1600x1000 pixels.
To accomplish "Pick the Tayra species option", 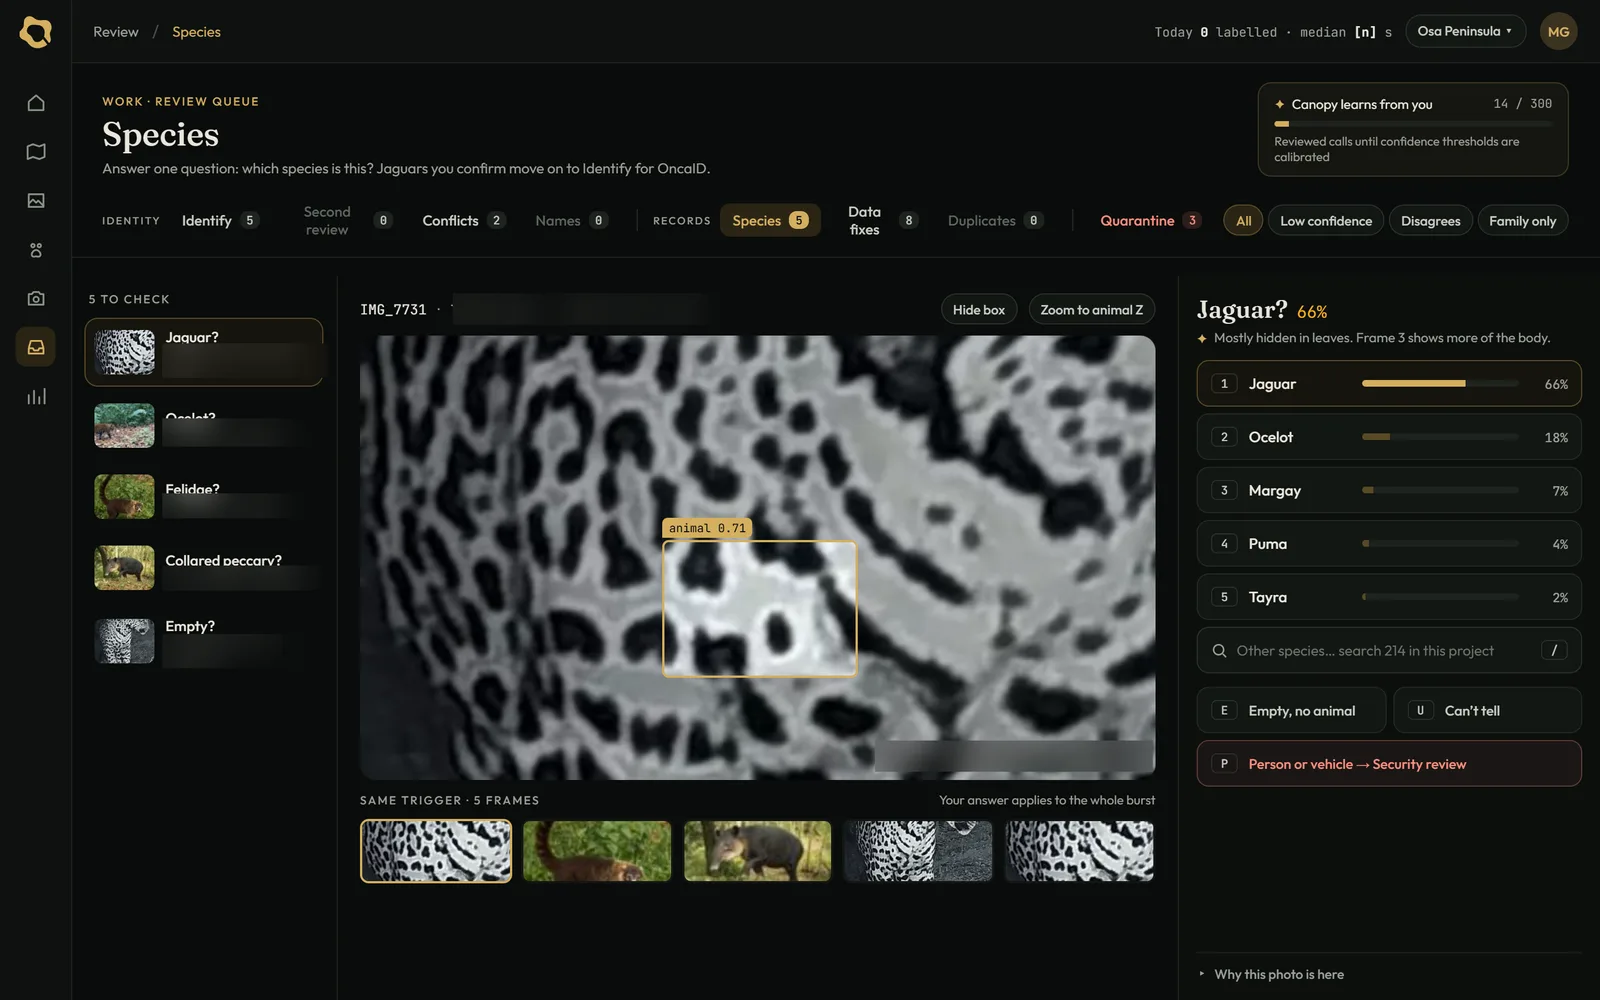I will point(1388,597).
